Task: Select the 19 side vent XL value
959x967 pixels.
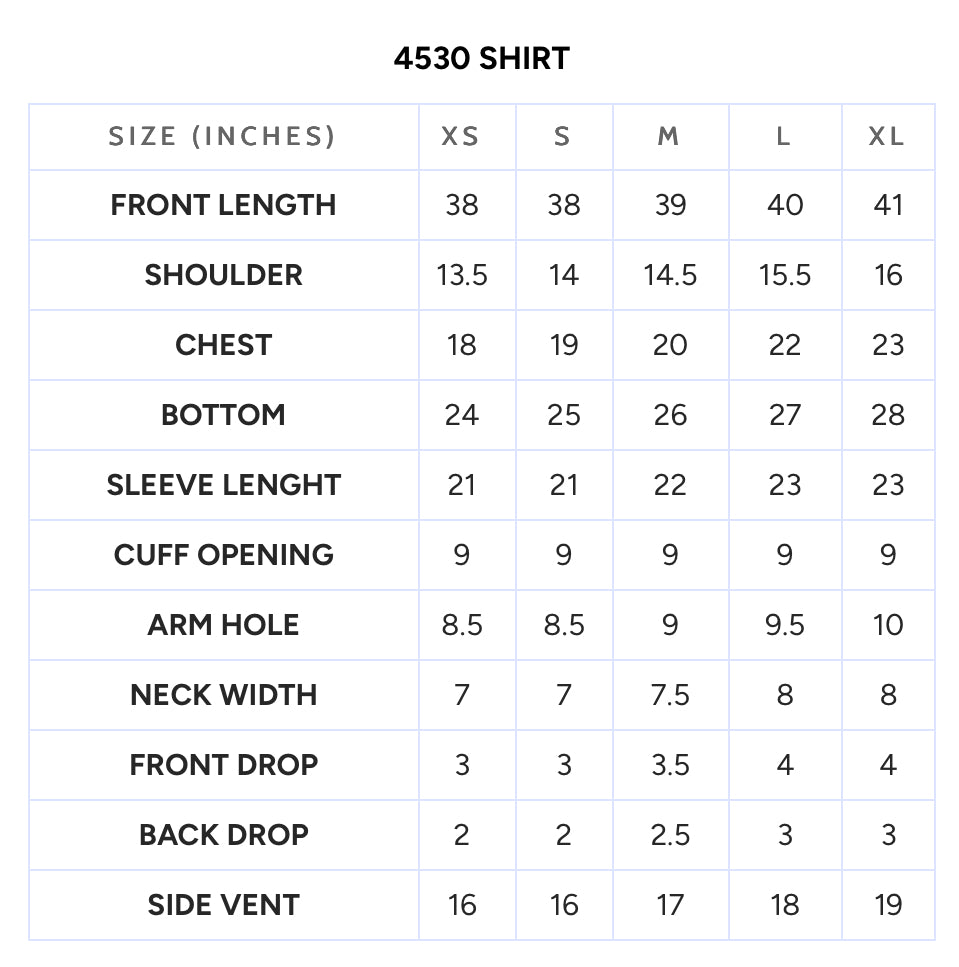Action: pos(888,905)
